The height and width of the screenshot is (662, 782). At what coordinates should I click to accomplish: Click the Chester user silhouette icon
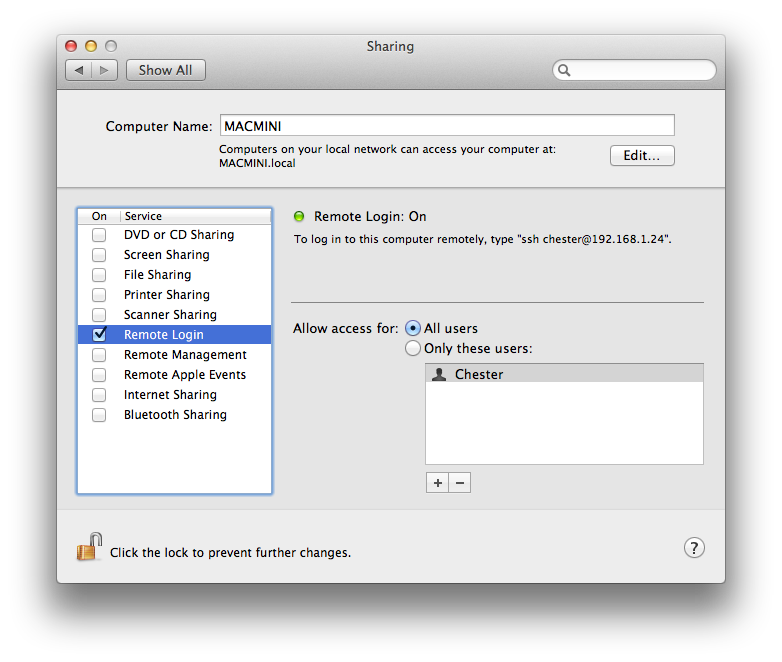pyautogui.click(x=439, y=374)
